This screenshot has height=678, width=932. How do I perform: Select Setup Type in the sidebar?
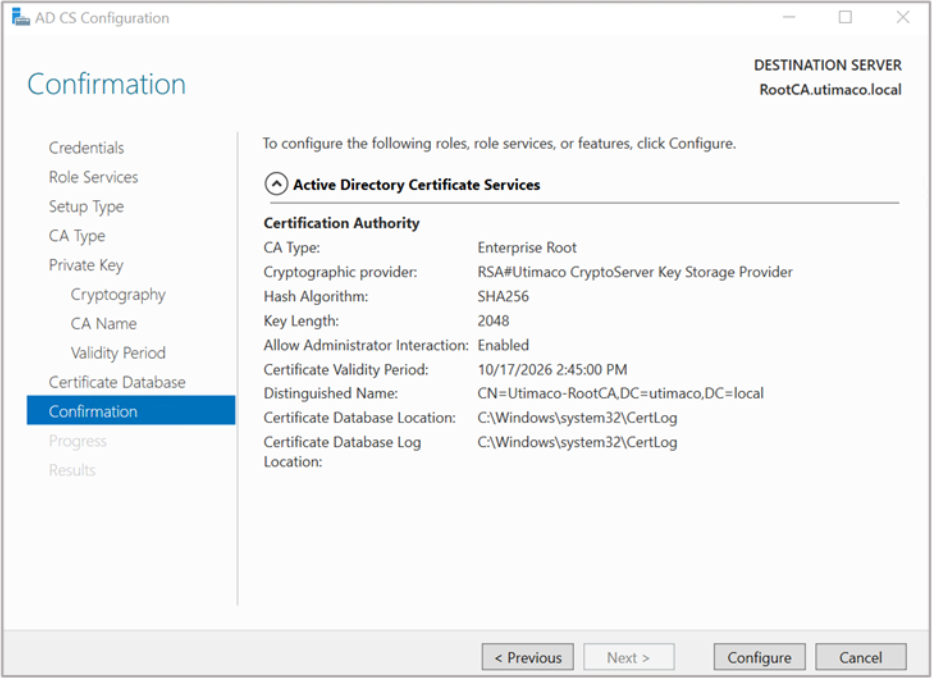[x=86, y=206]
